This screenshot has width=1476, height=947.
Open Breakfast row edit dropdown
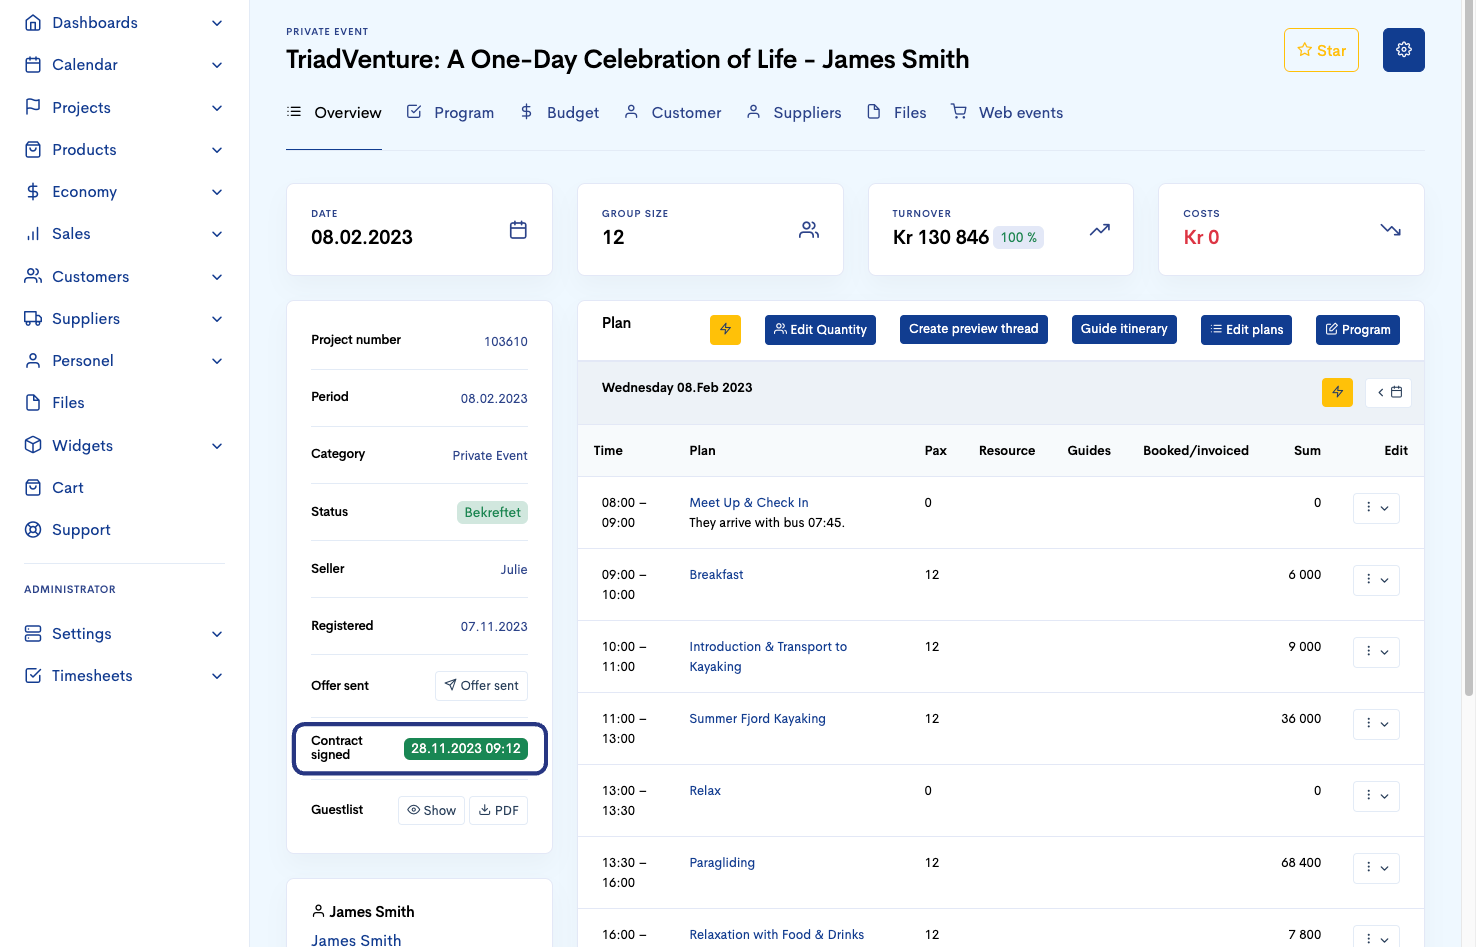click(1376, 580)
